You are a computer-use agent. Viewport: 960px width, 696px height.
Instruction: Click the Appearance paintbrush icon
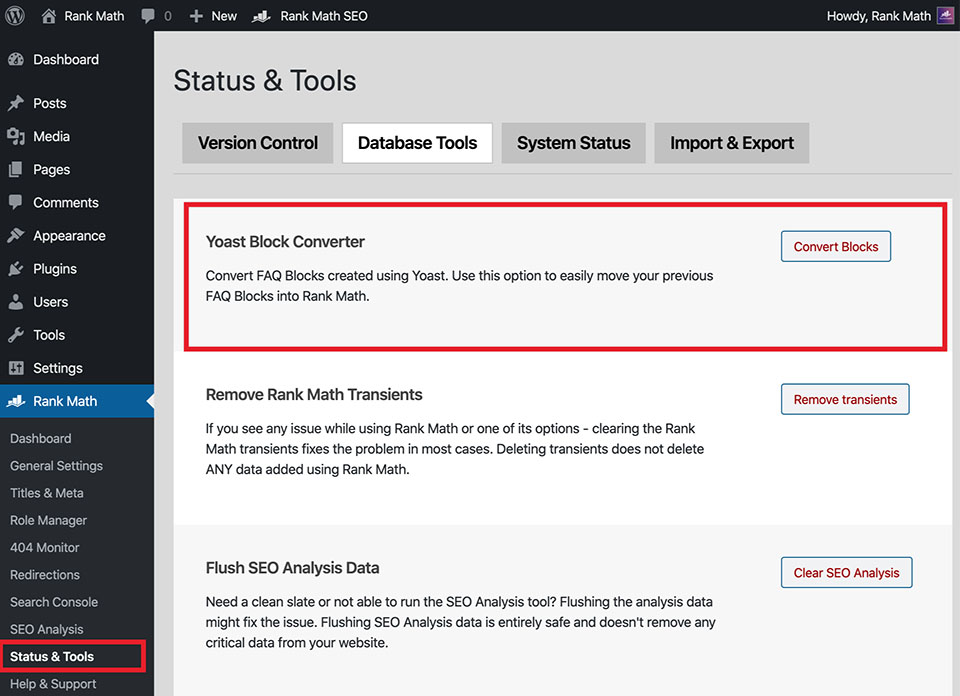[x=16, y=236]
